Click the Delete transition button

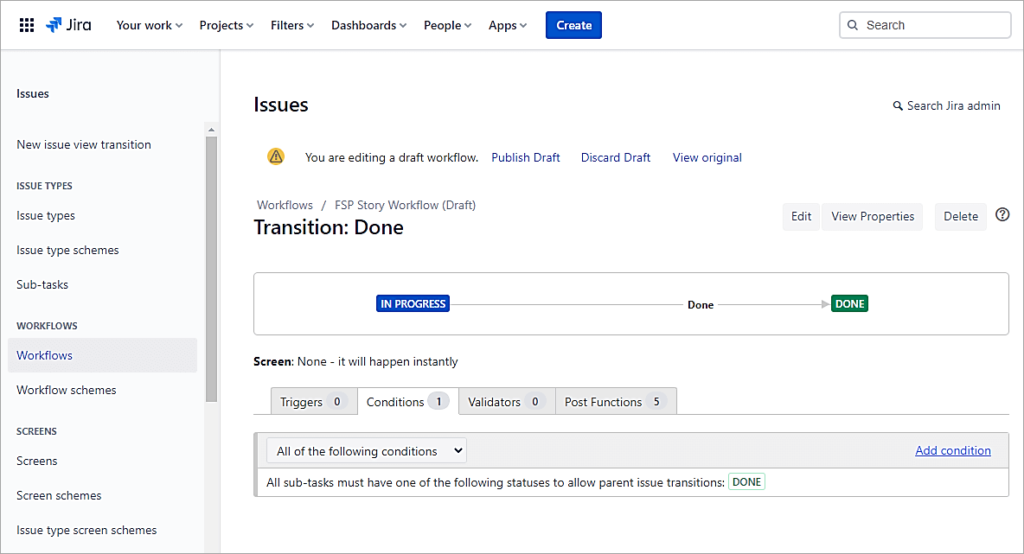pyautogui.click(x=960, y=216)
